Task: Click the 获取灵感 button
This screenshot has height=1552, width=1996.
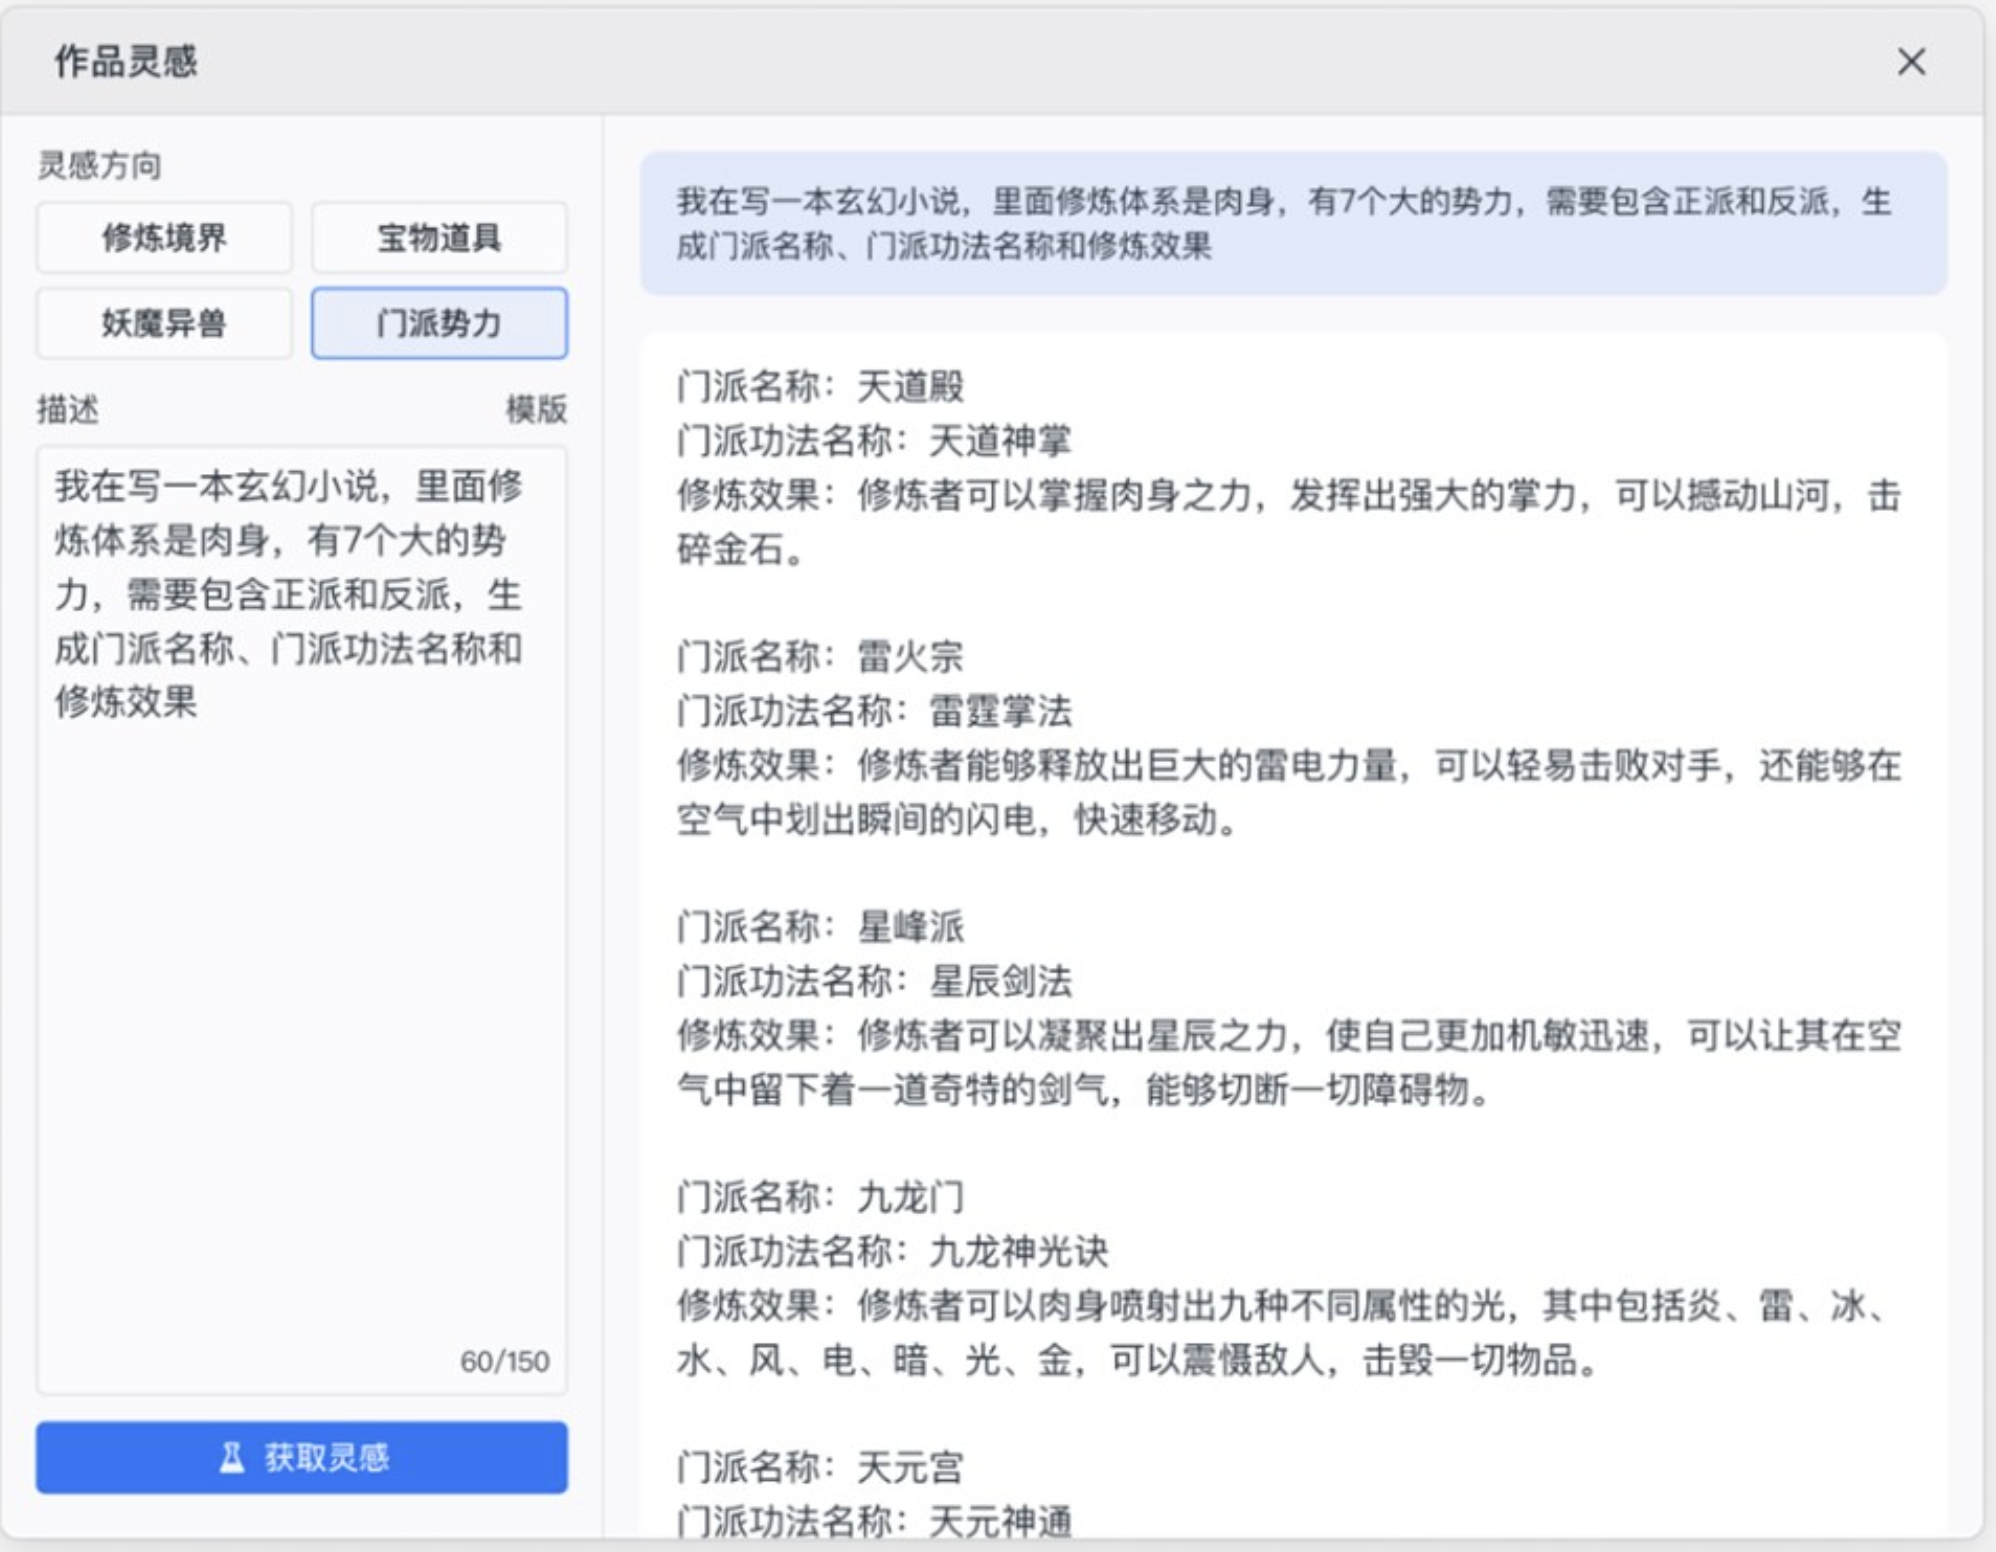Action: click(302, 1457)
